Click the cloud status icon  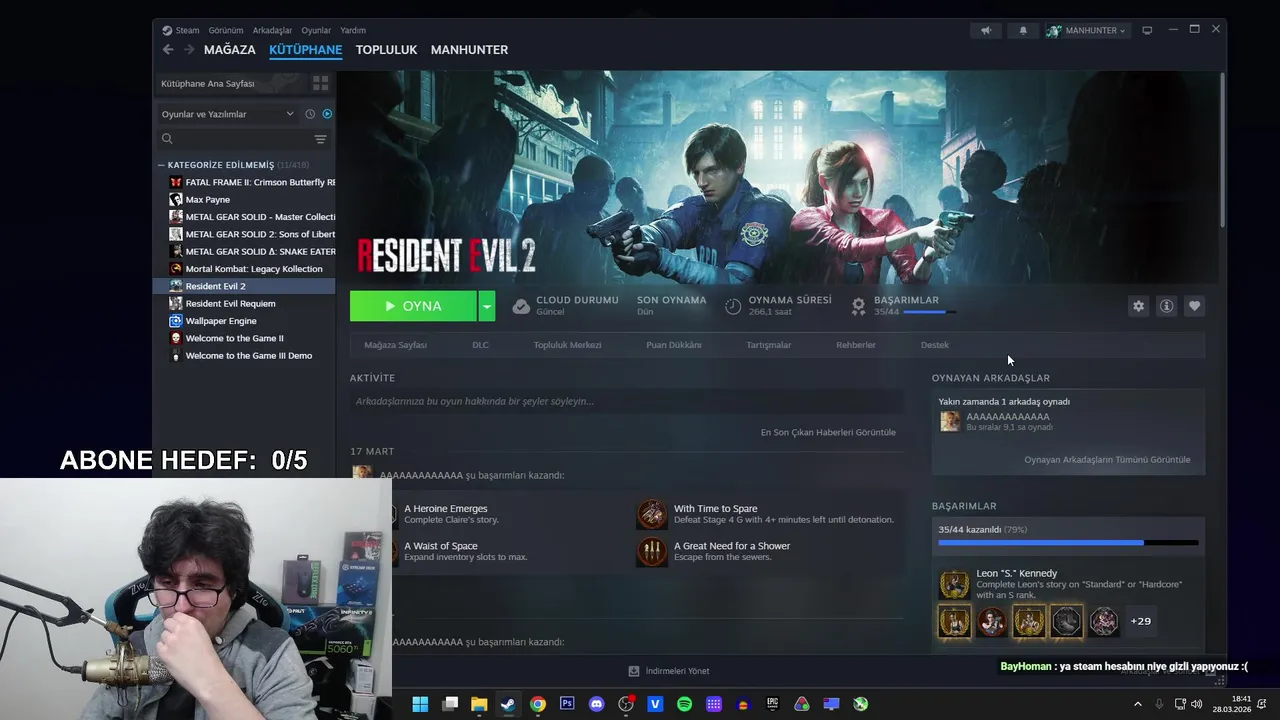point(521,306)
